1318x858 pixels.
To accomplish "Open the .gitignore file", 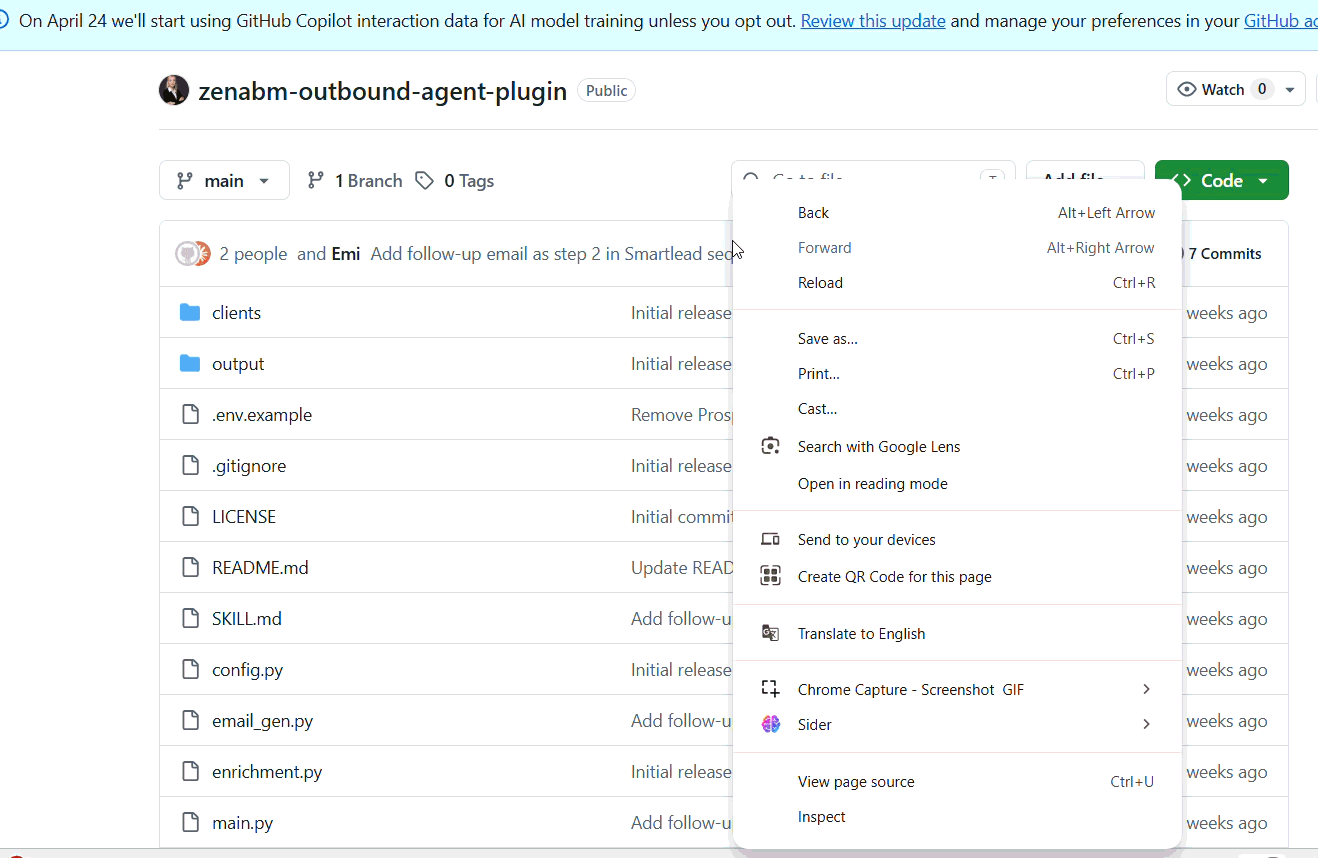I will (249, 466).
